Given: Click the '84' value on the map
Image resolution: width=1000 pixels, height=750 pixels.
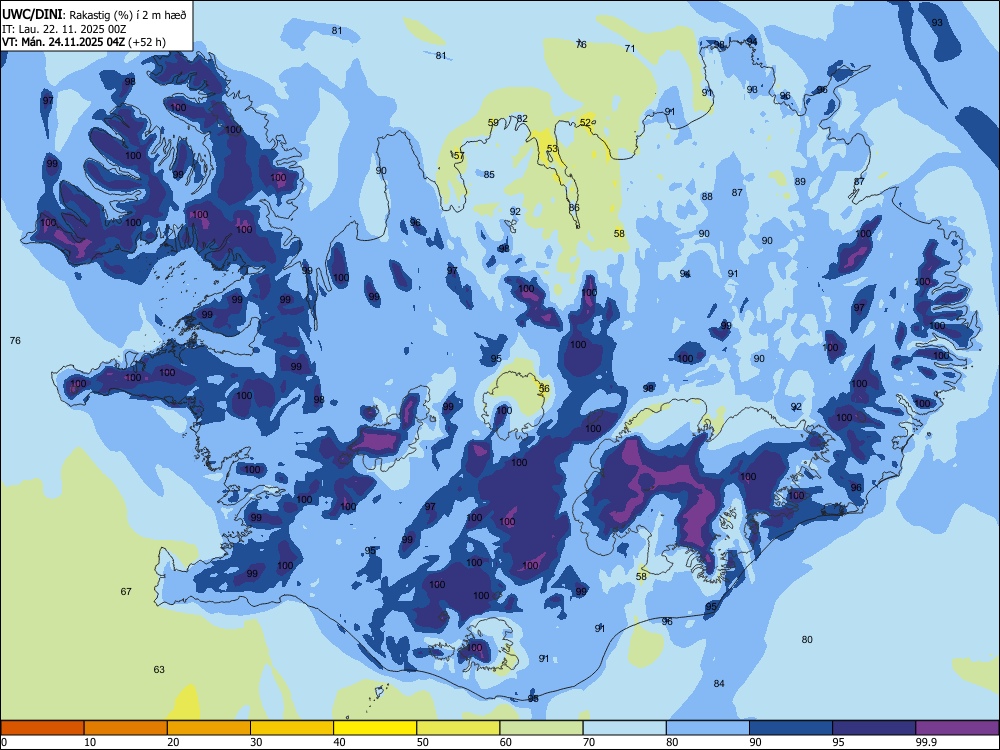Looking at the screenshot, I should [x=719, y=684].
